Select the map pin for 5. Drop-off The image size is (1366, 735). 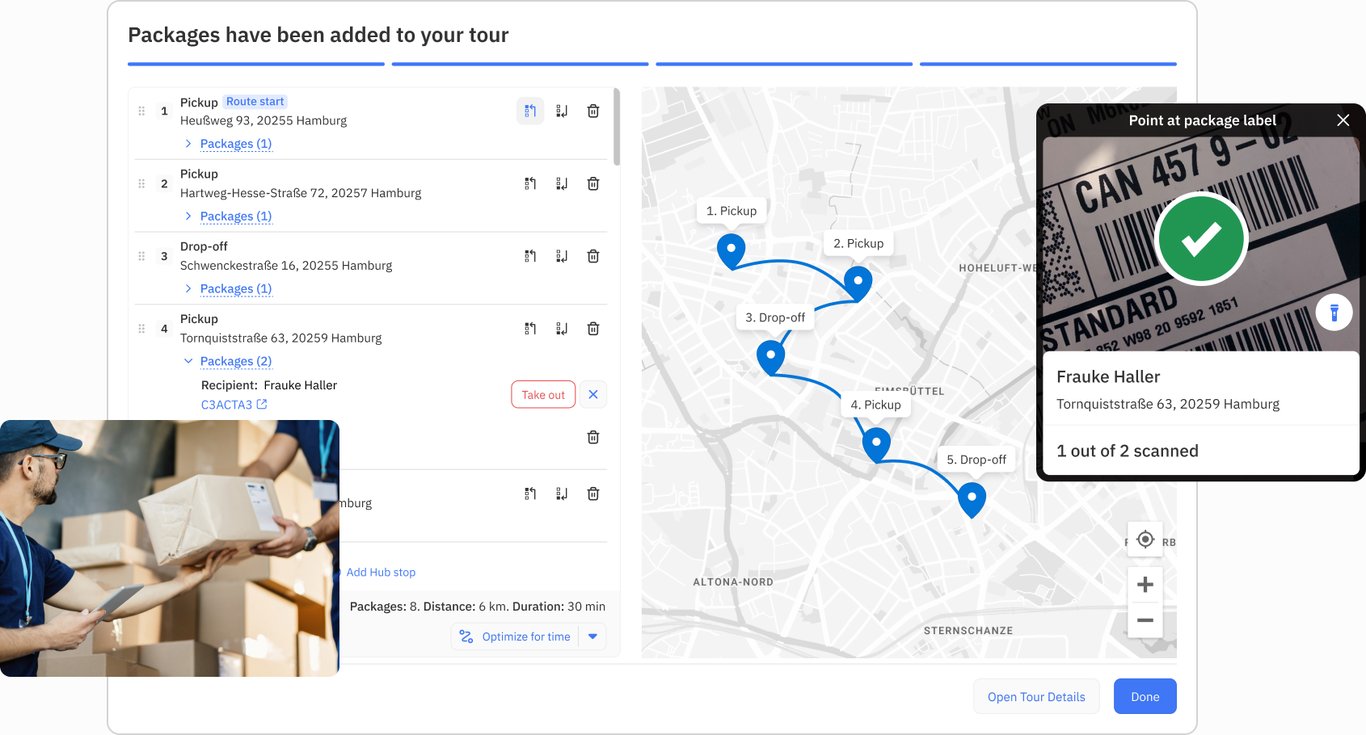(x=971, y=499)
